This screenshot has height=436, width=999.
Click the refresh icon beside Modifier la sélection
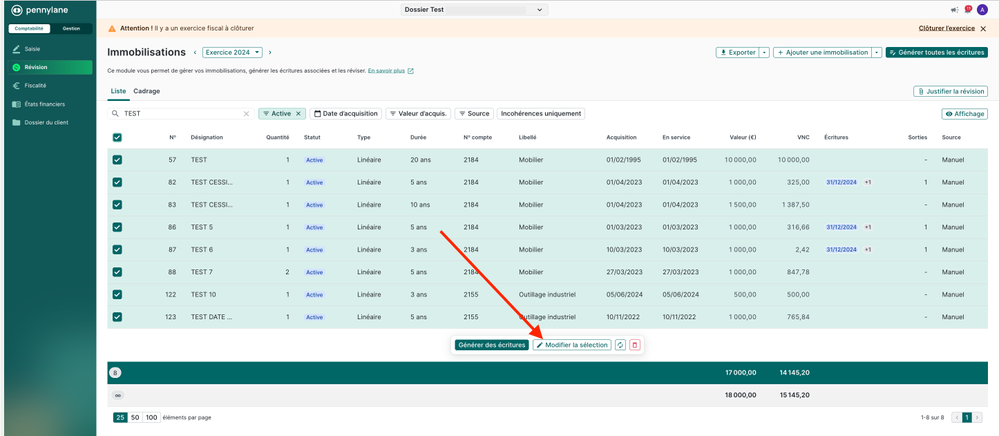click(x=620, y=345)
